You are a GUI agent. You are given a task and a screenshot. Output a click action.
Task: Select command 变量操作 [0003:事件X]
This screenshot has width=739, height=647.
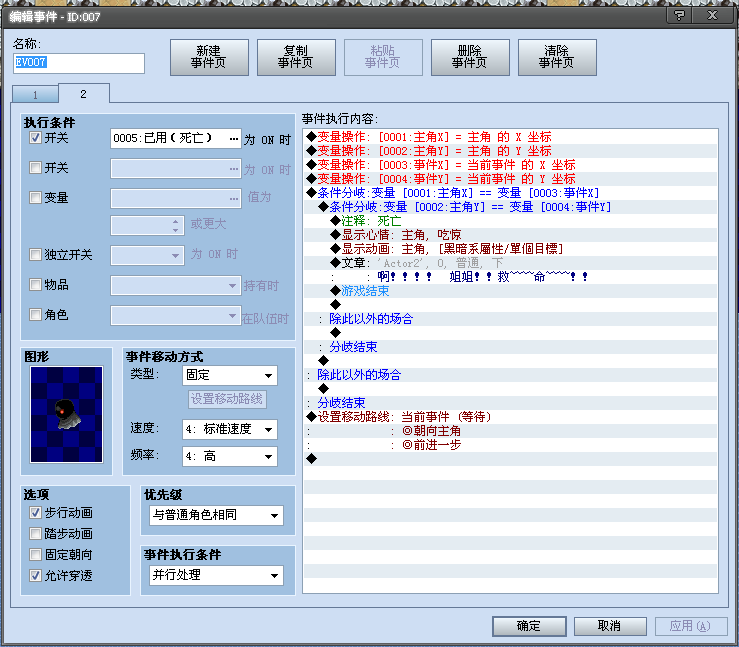click(510, 165)
